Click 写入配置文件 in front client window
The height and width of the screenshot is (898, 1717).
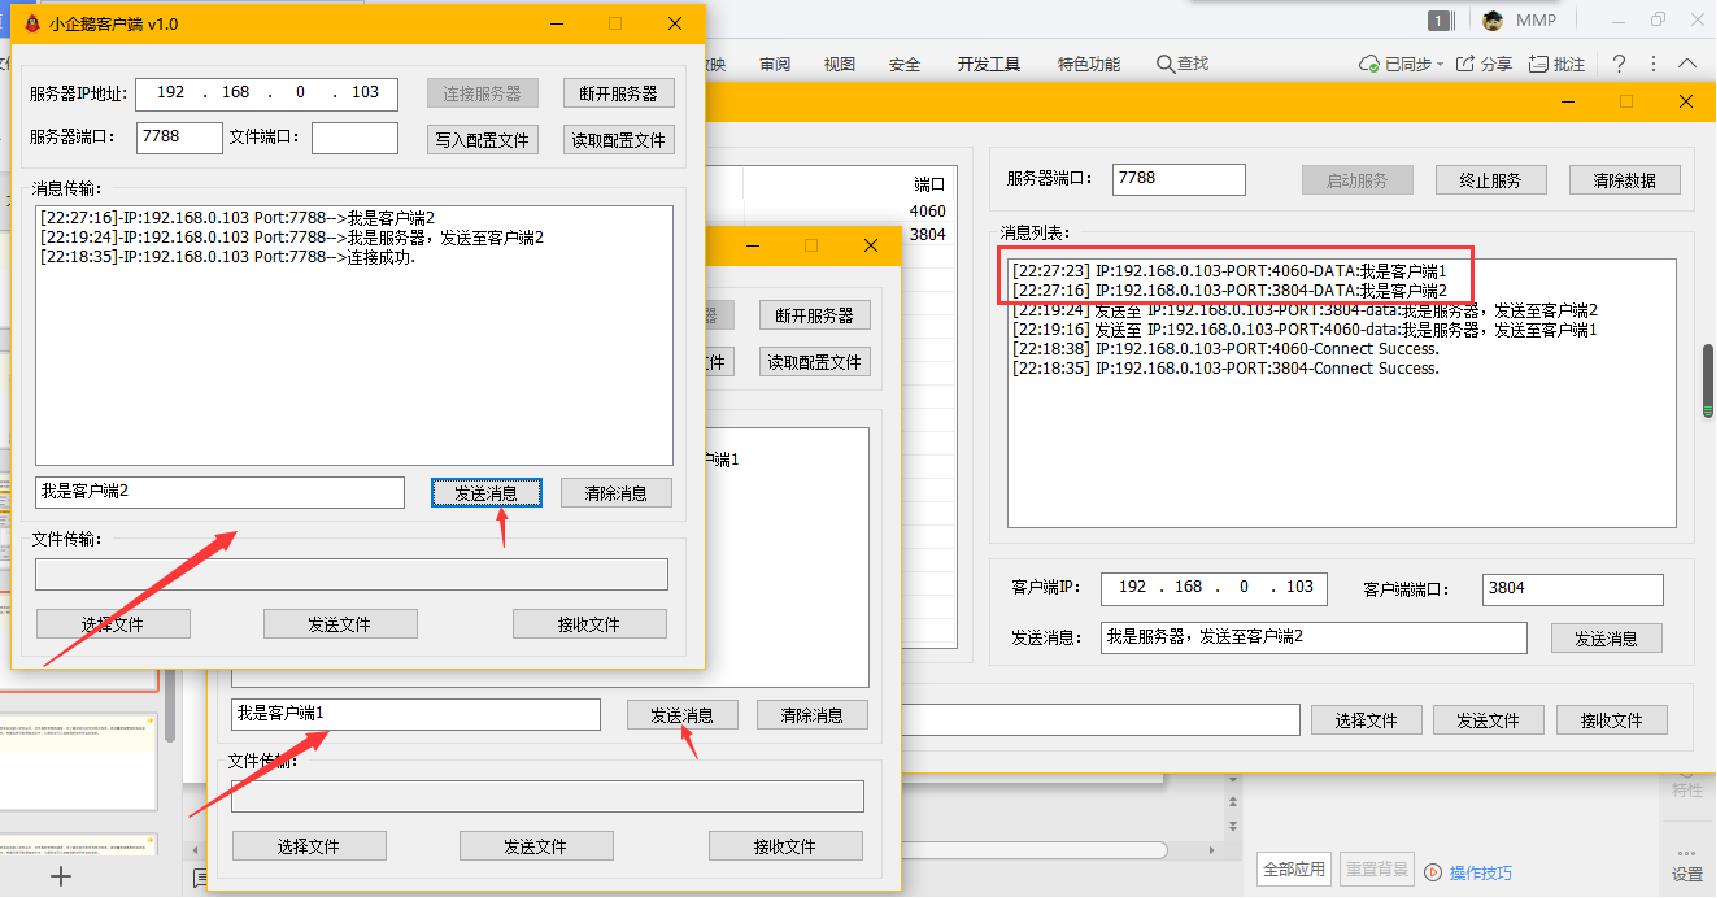[482, 139]
